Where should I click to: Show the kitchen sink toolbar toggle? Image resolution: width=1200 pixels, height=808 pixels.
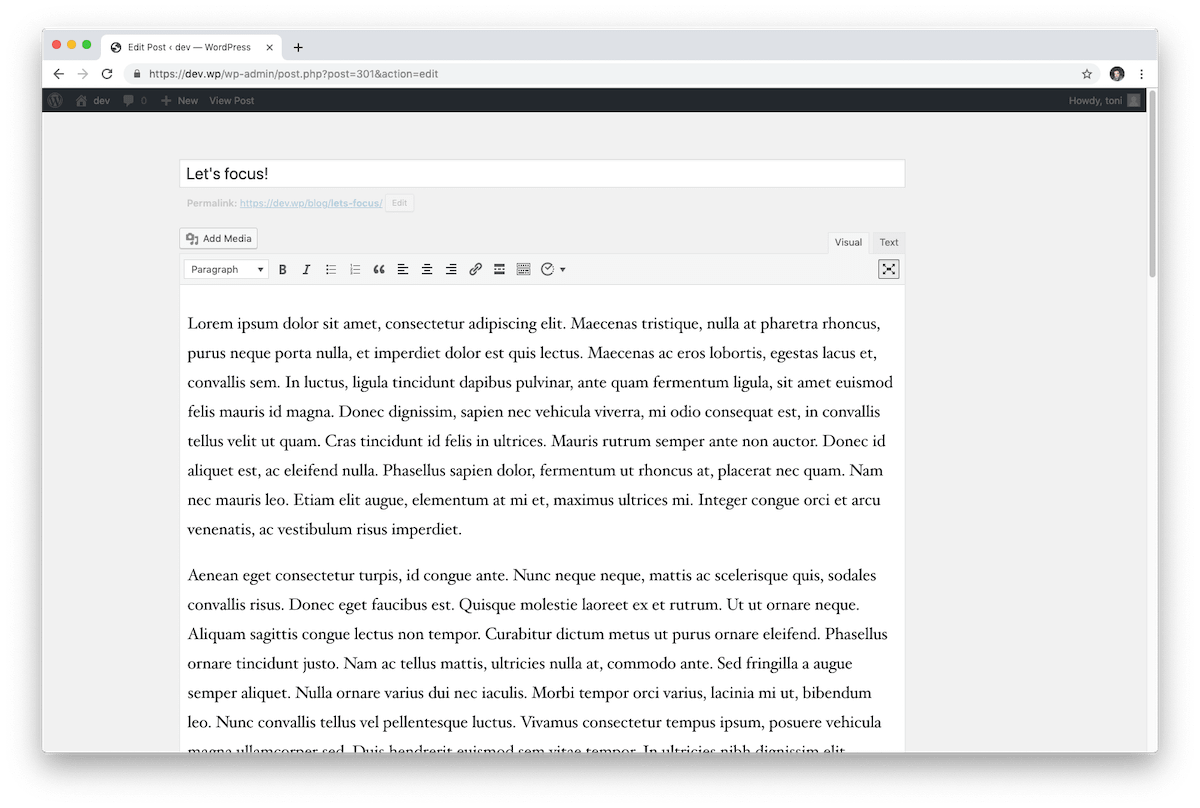pyautogui.click(x=523, y=269)
